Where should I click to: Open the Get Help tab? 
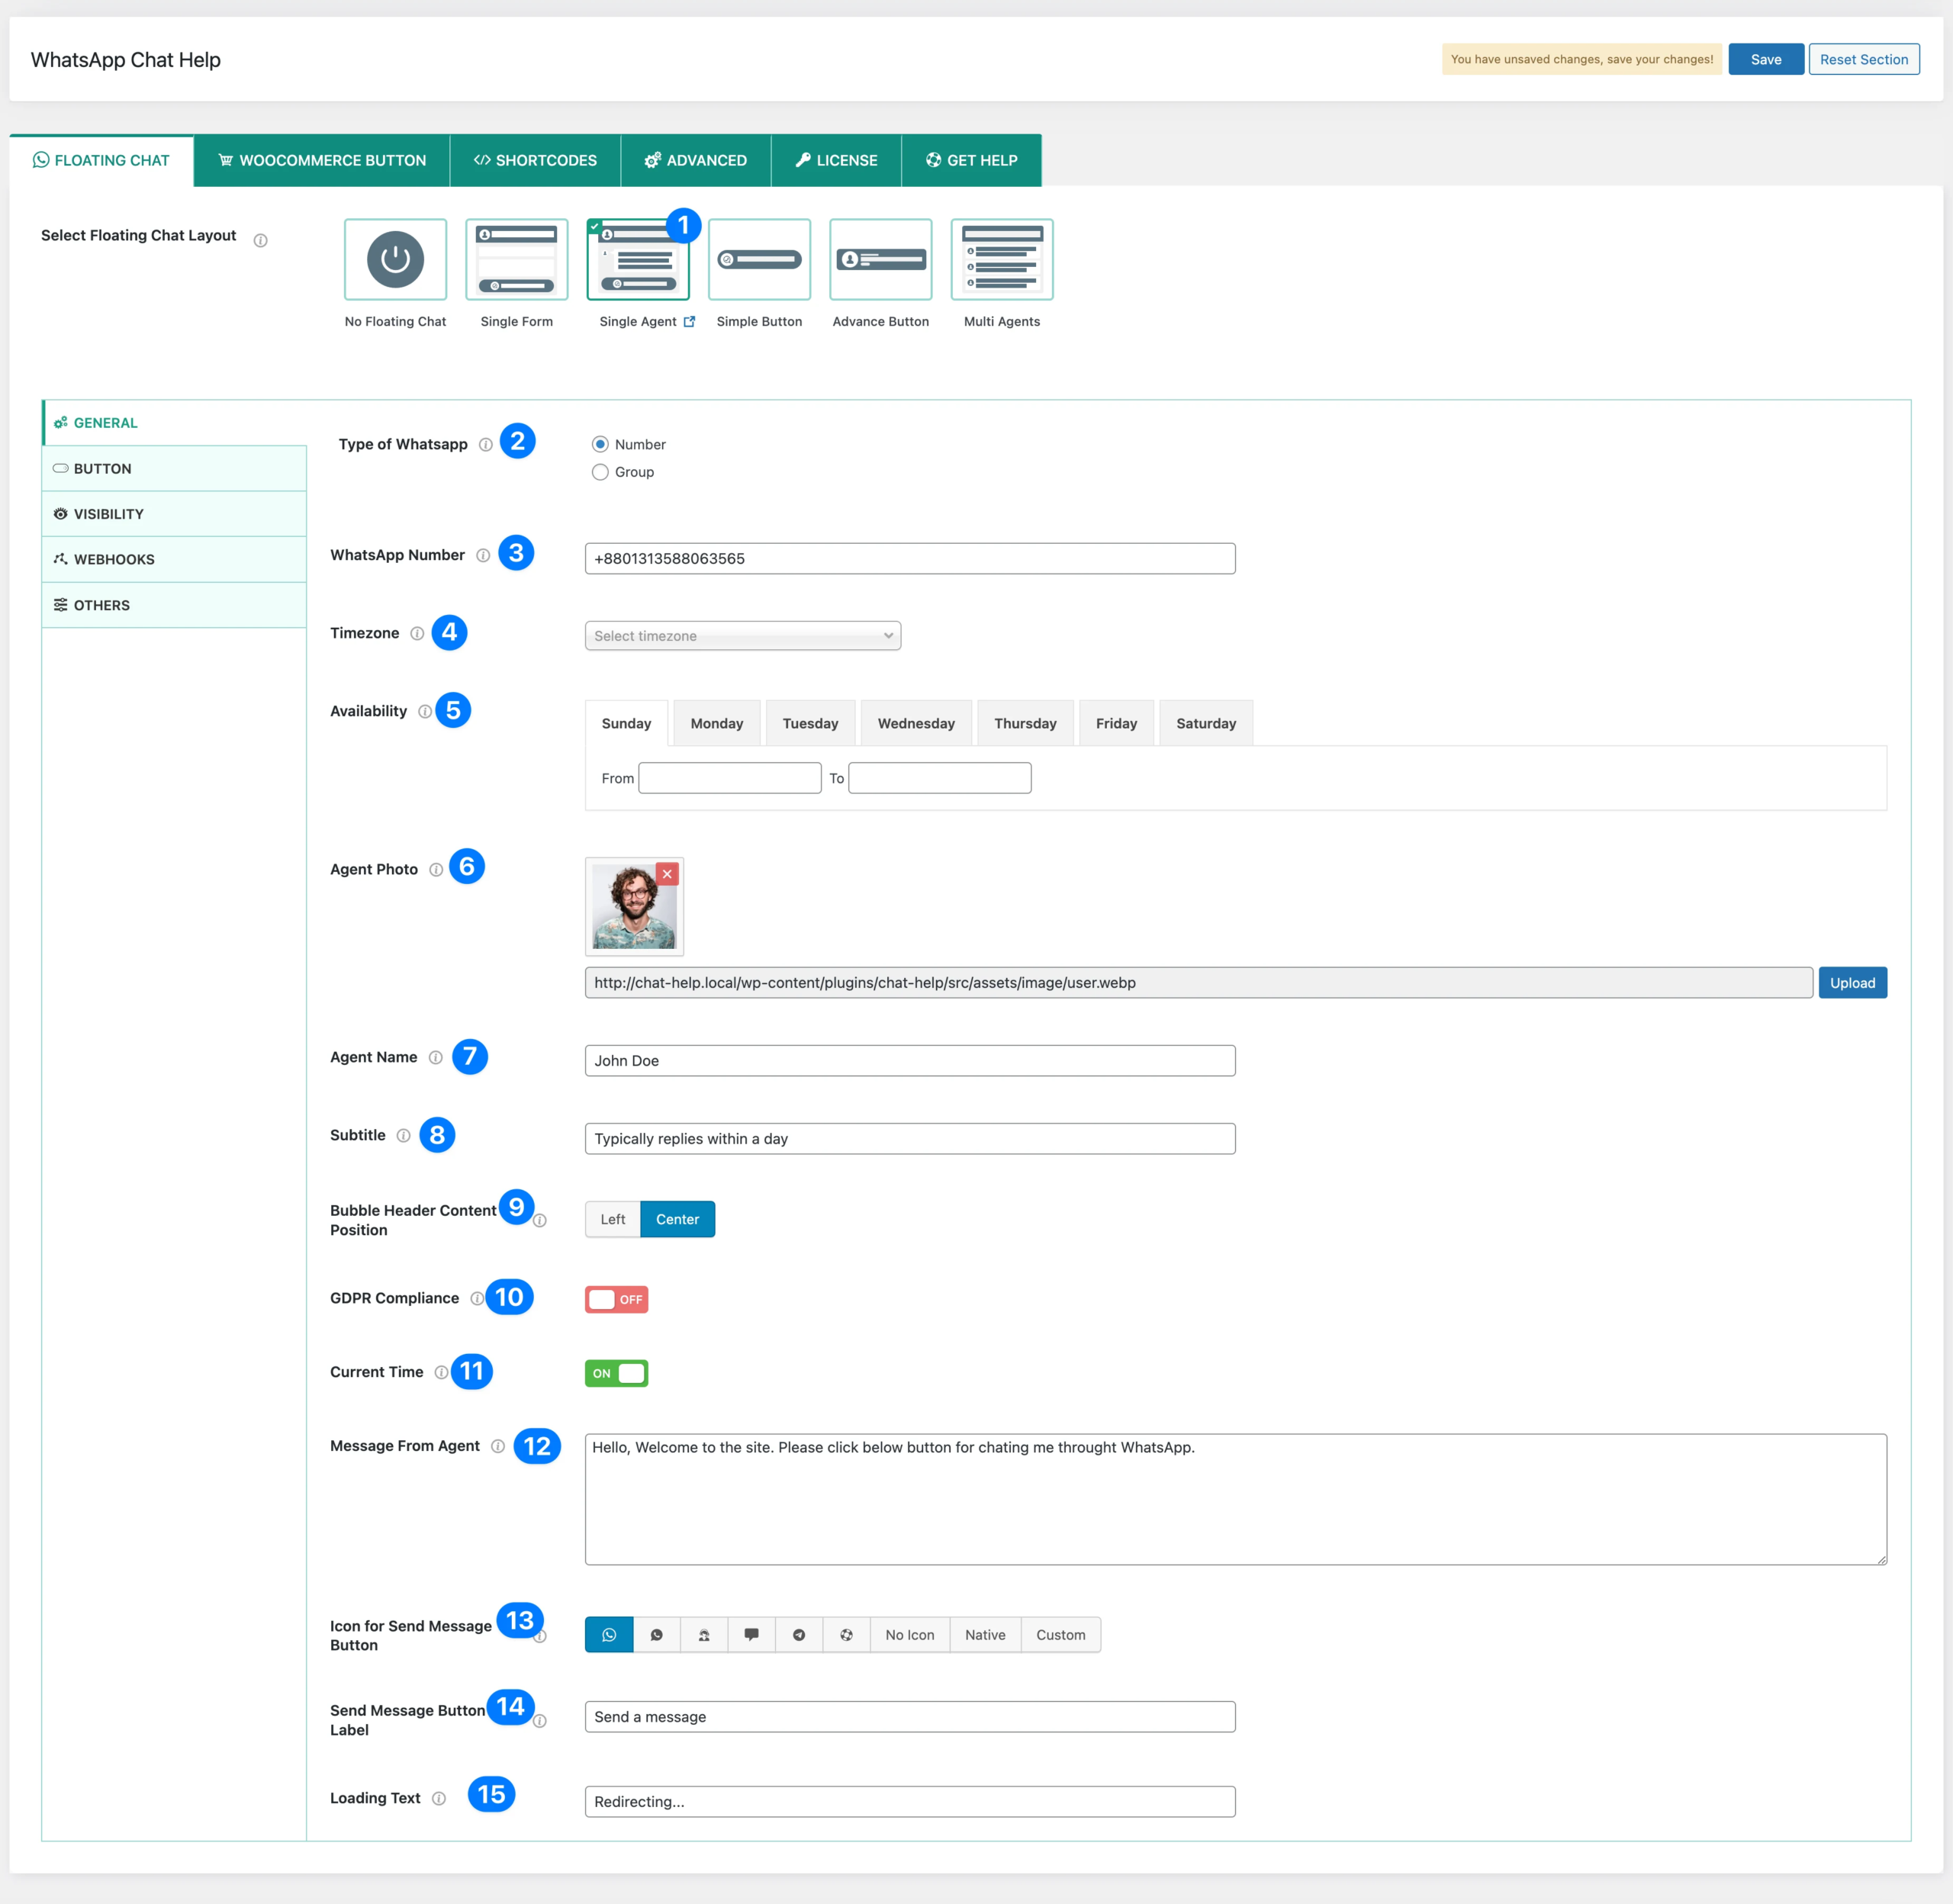(x=972, y=160)
